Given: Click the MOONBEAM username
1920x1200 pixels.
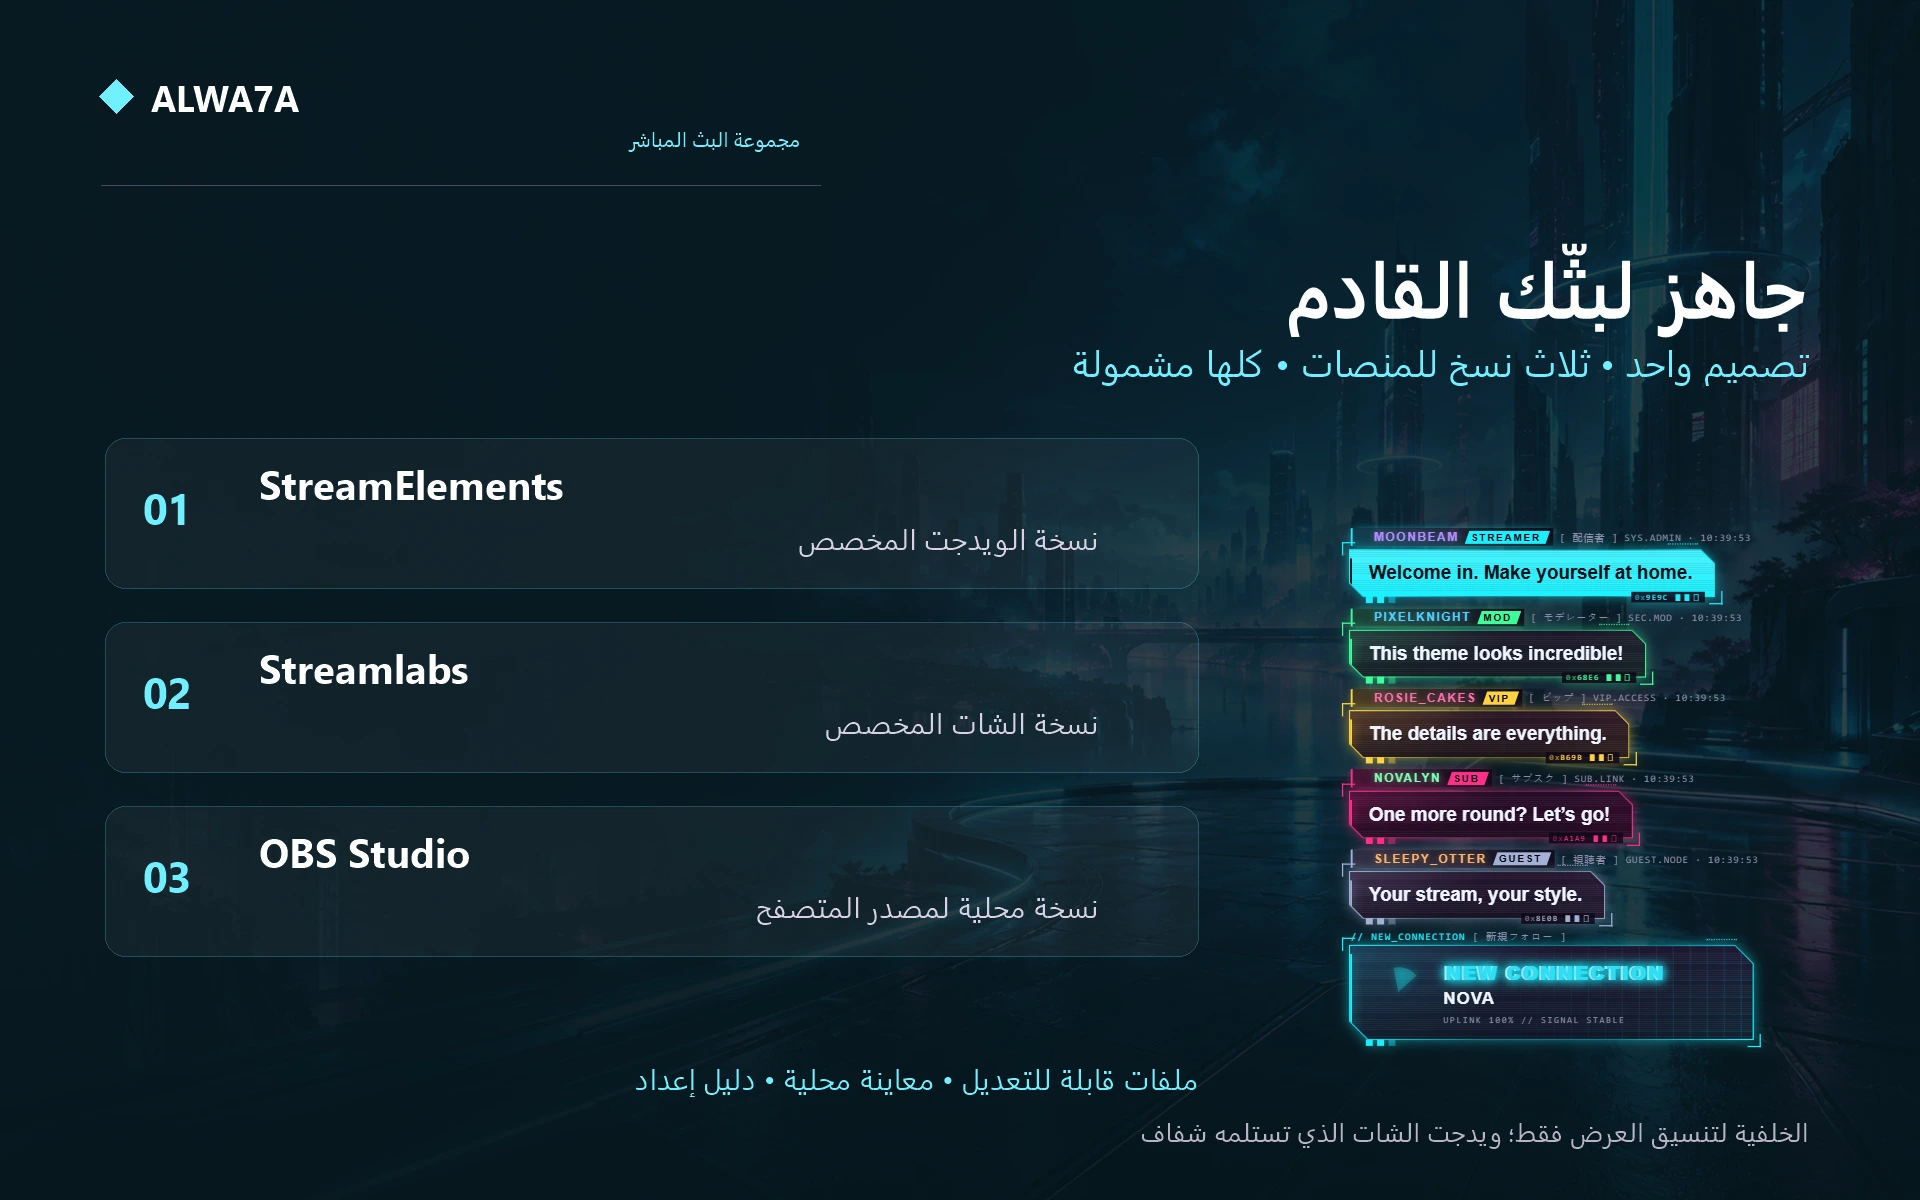Looking at the screenshot, I should [x=1416, y=537].
